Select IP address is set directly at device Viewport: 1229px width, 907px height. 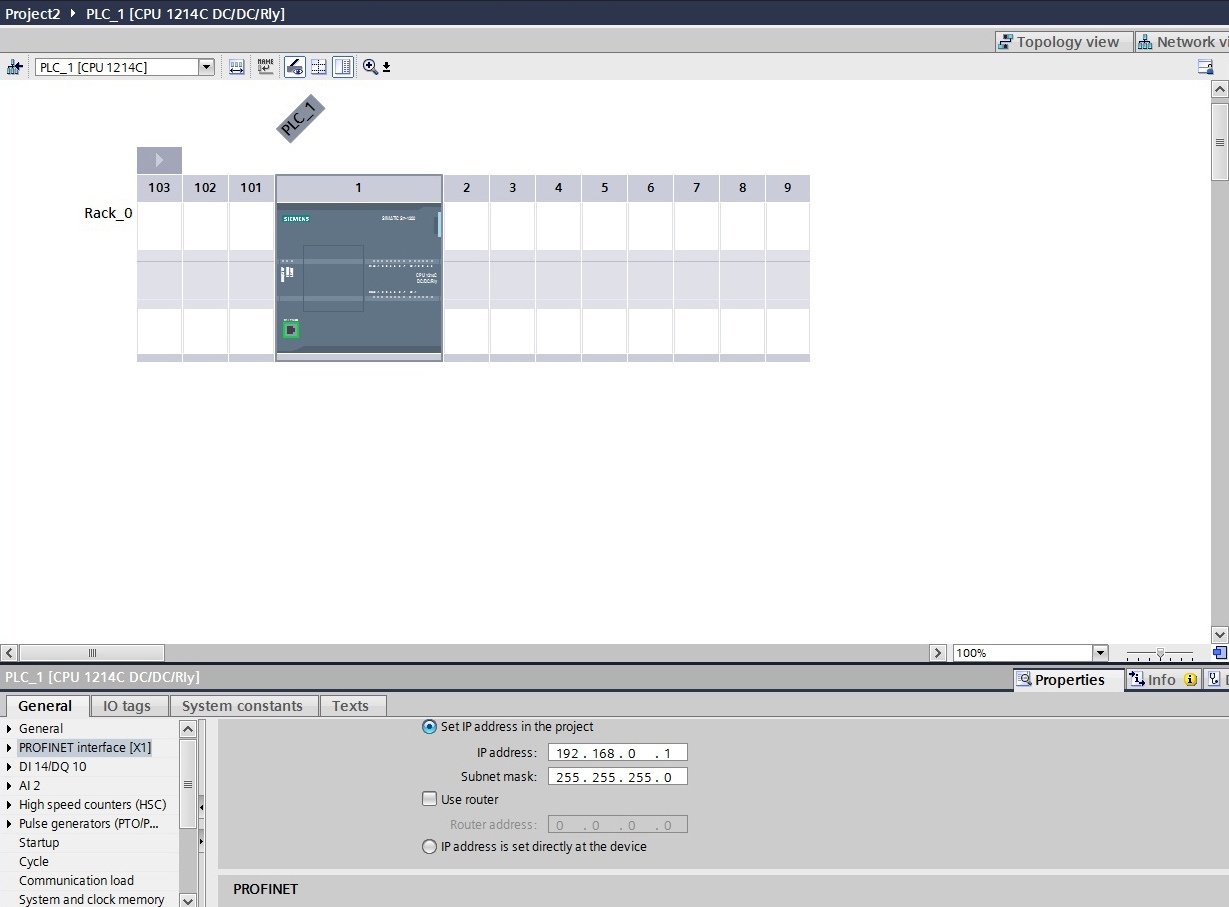[x=429, y=846]
